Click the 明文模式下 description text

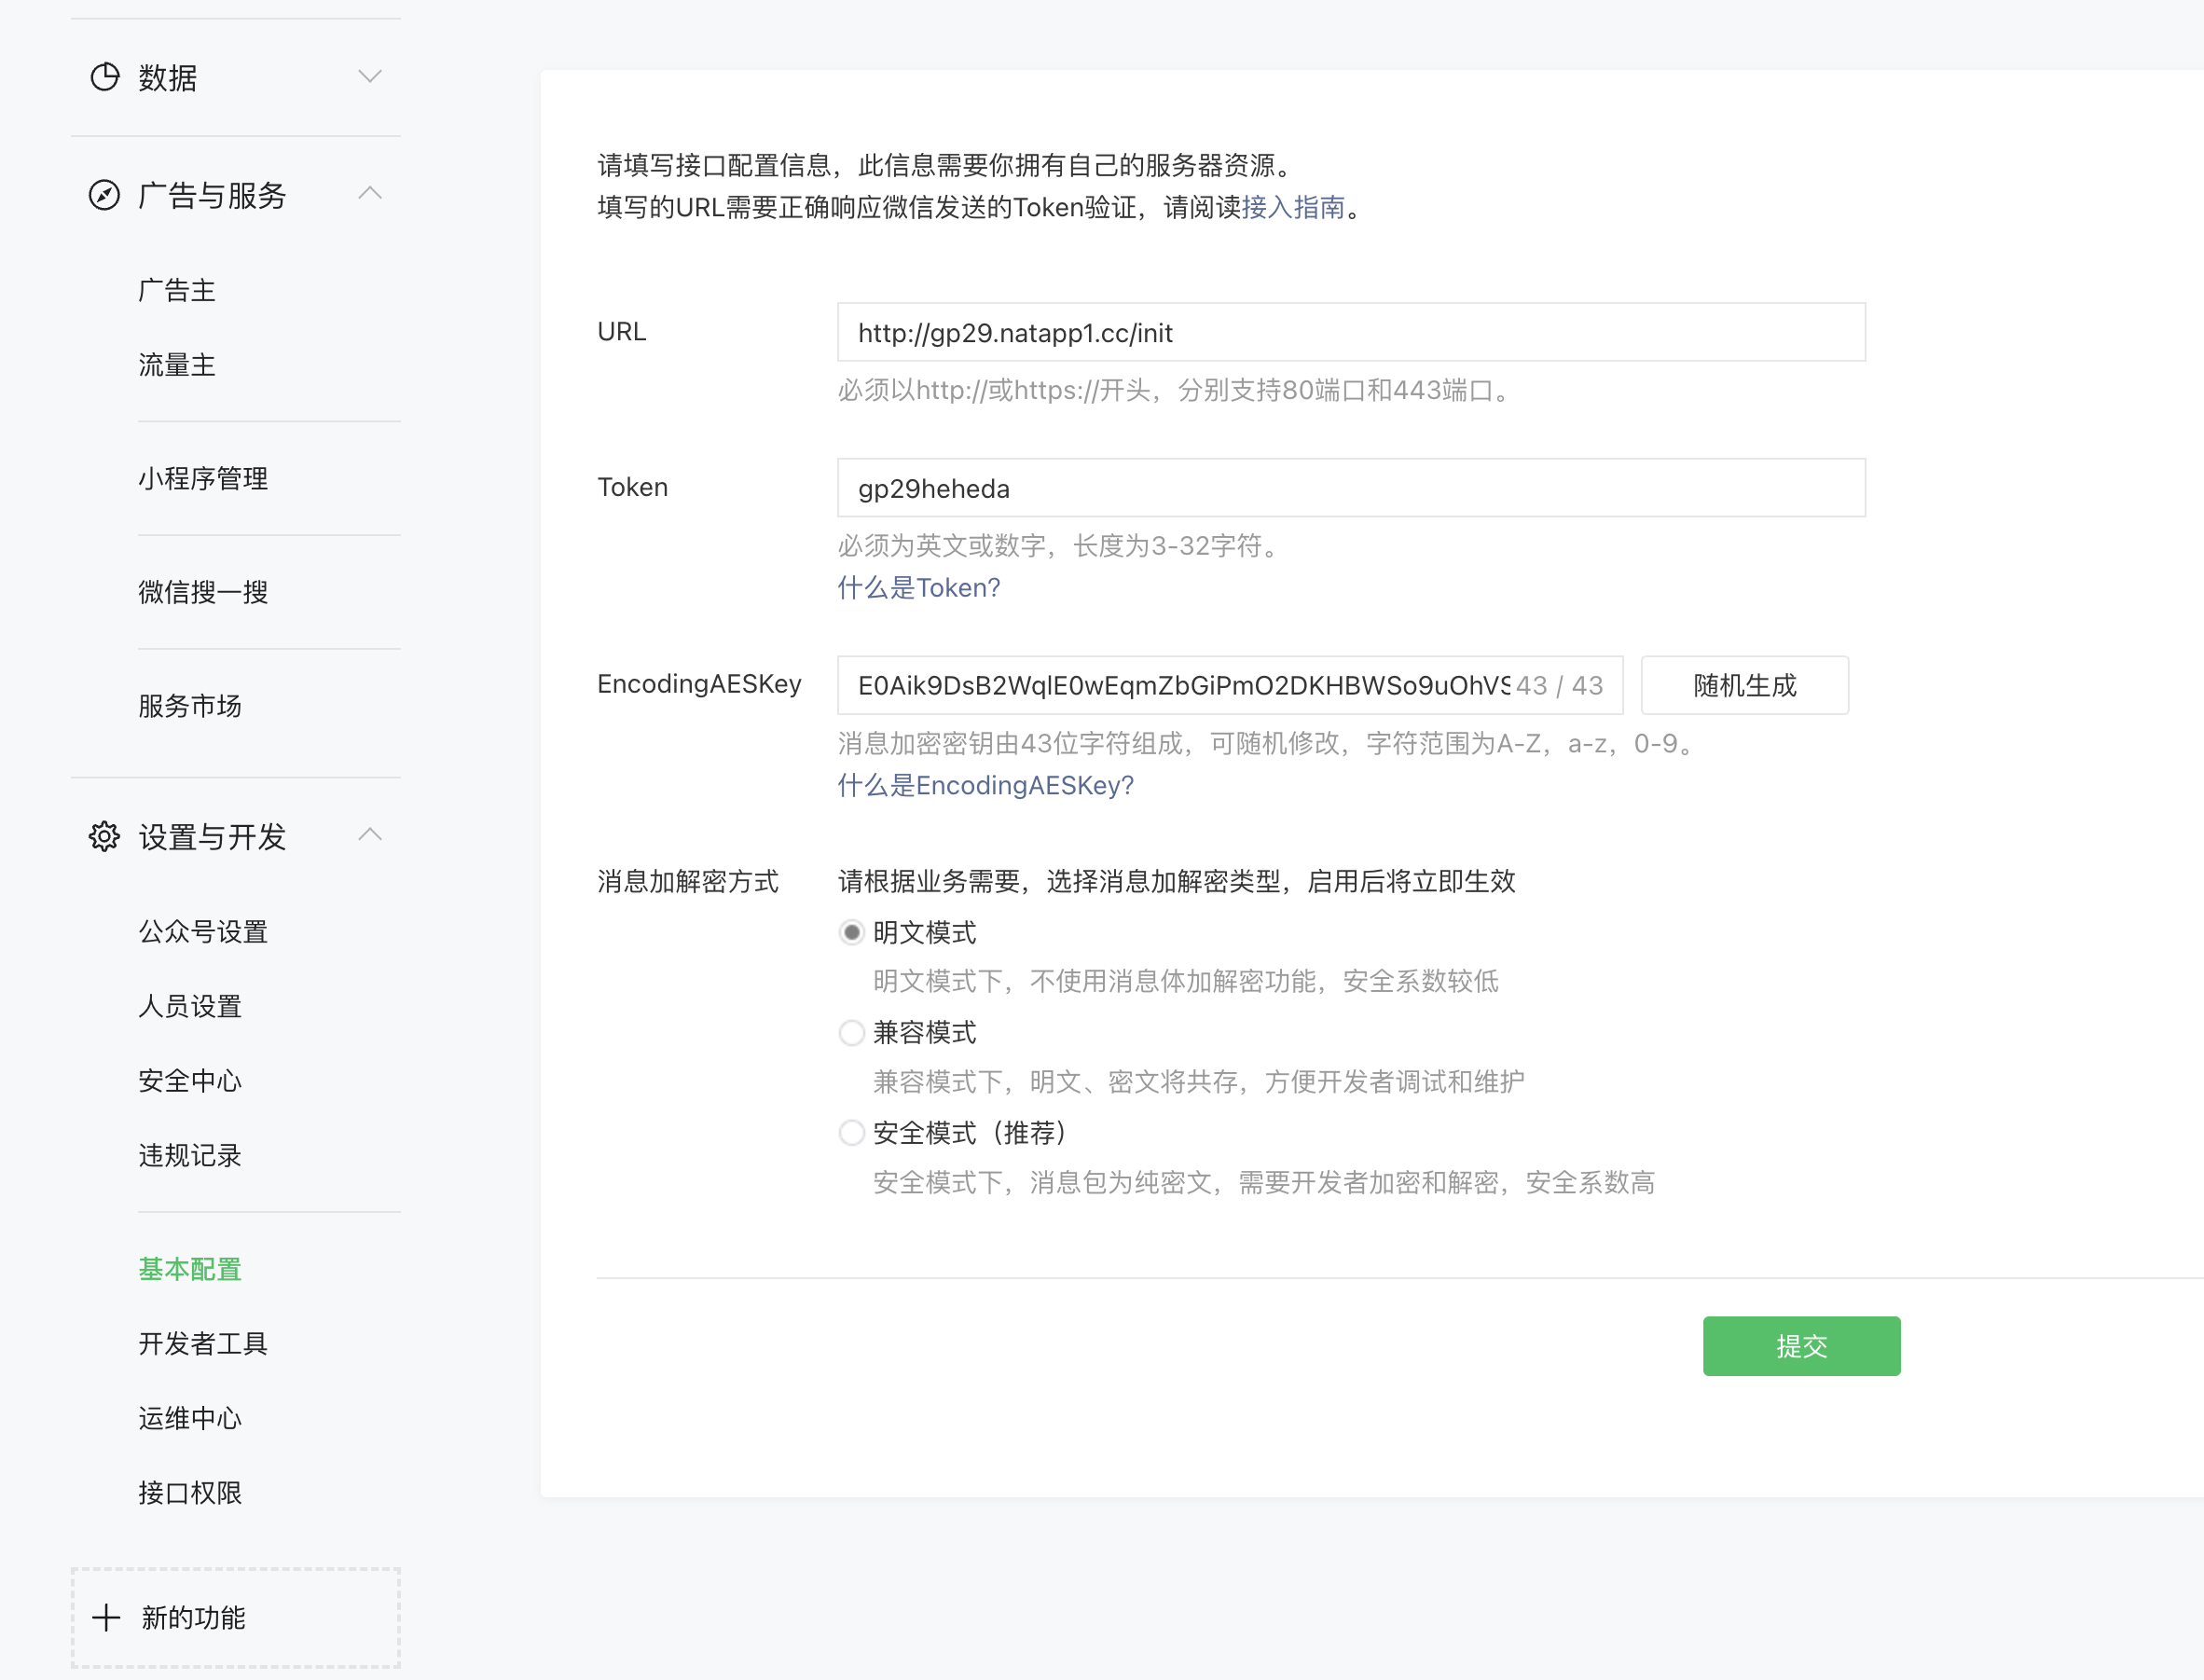pyautogui.click(x=1186, y=981)
